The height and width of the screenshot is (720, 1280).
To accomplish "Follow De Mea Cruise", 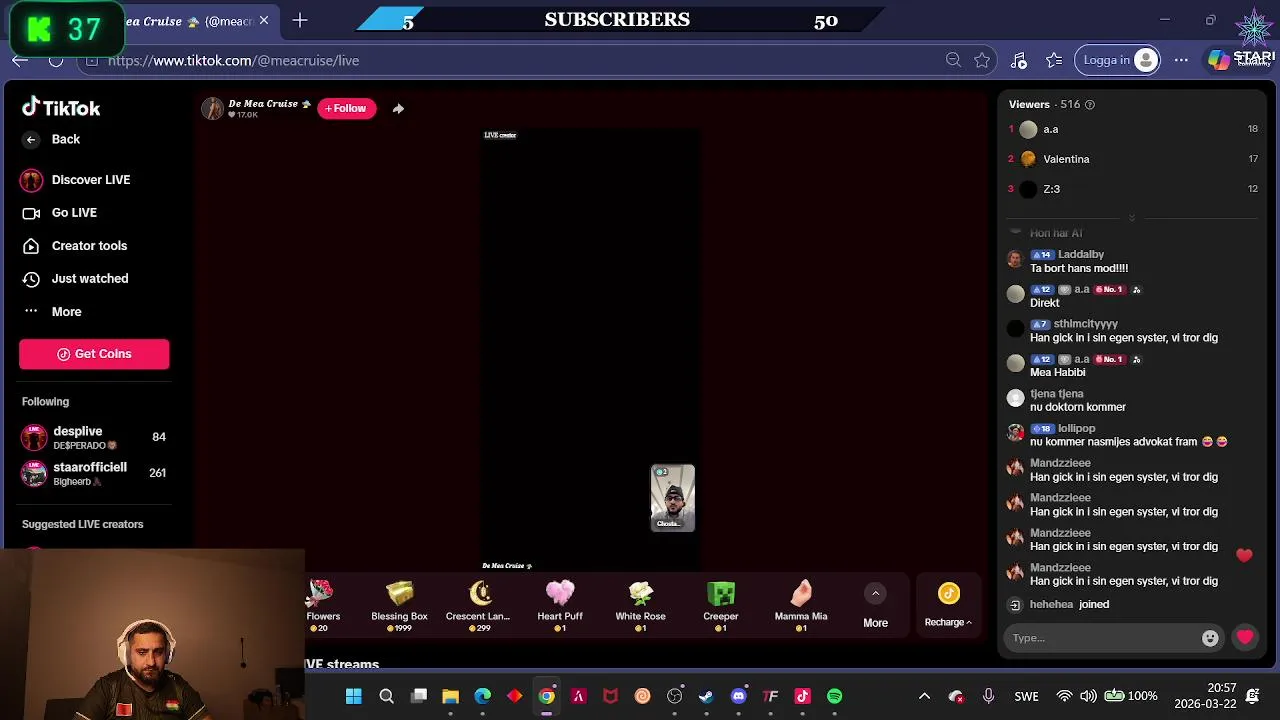I will pyautogui.click(x=347, y=108).
